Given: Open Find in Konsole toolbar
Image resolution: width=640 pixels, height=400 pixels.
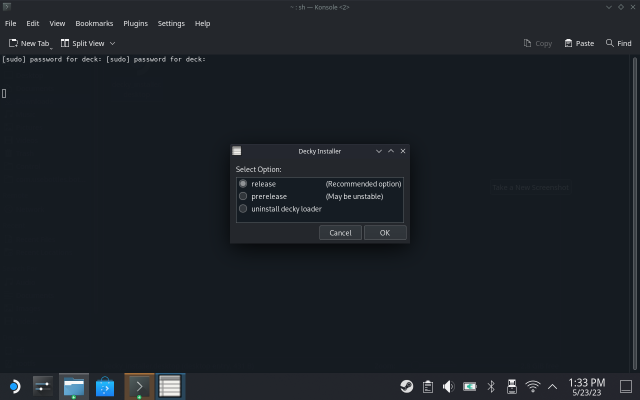Looking at the screenshot, I should point(618,43).
